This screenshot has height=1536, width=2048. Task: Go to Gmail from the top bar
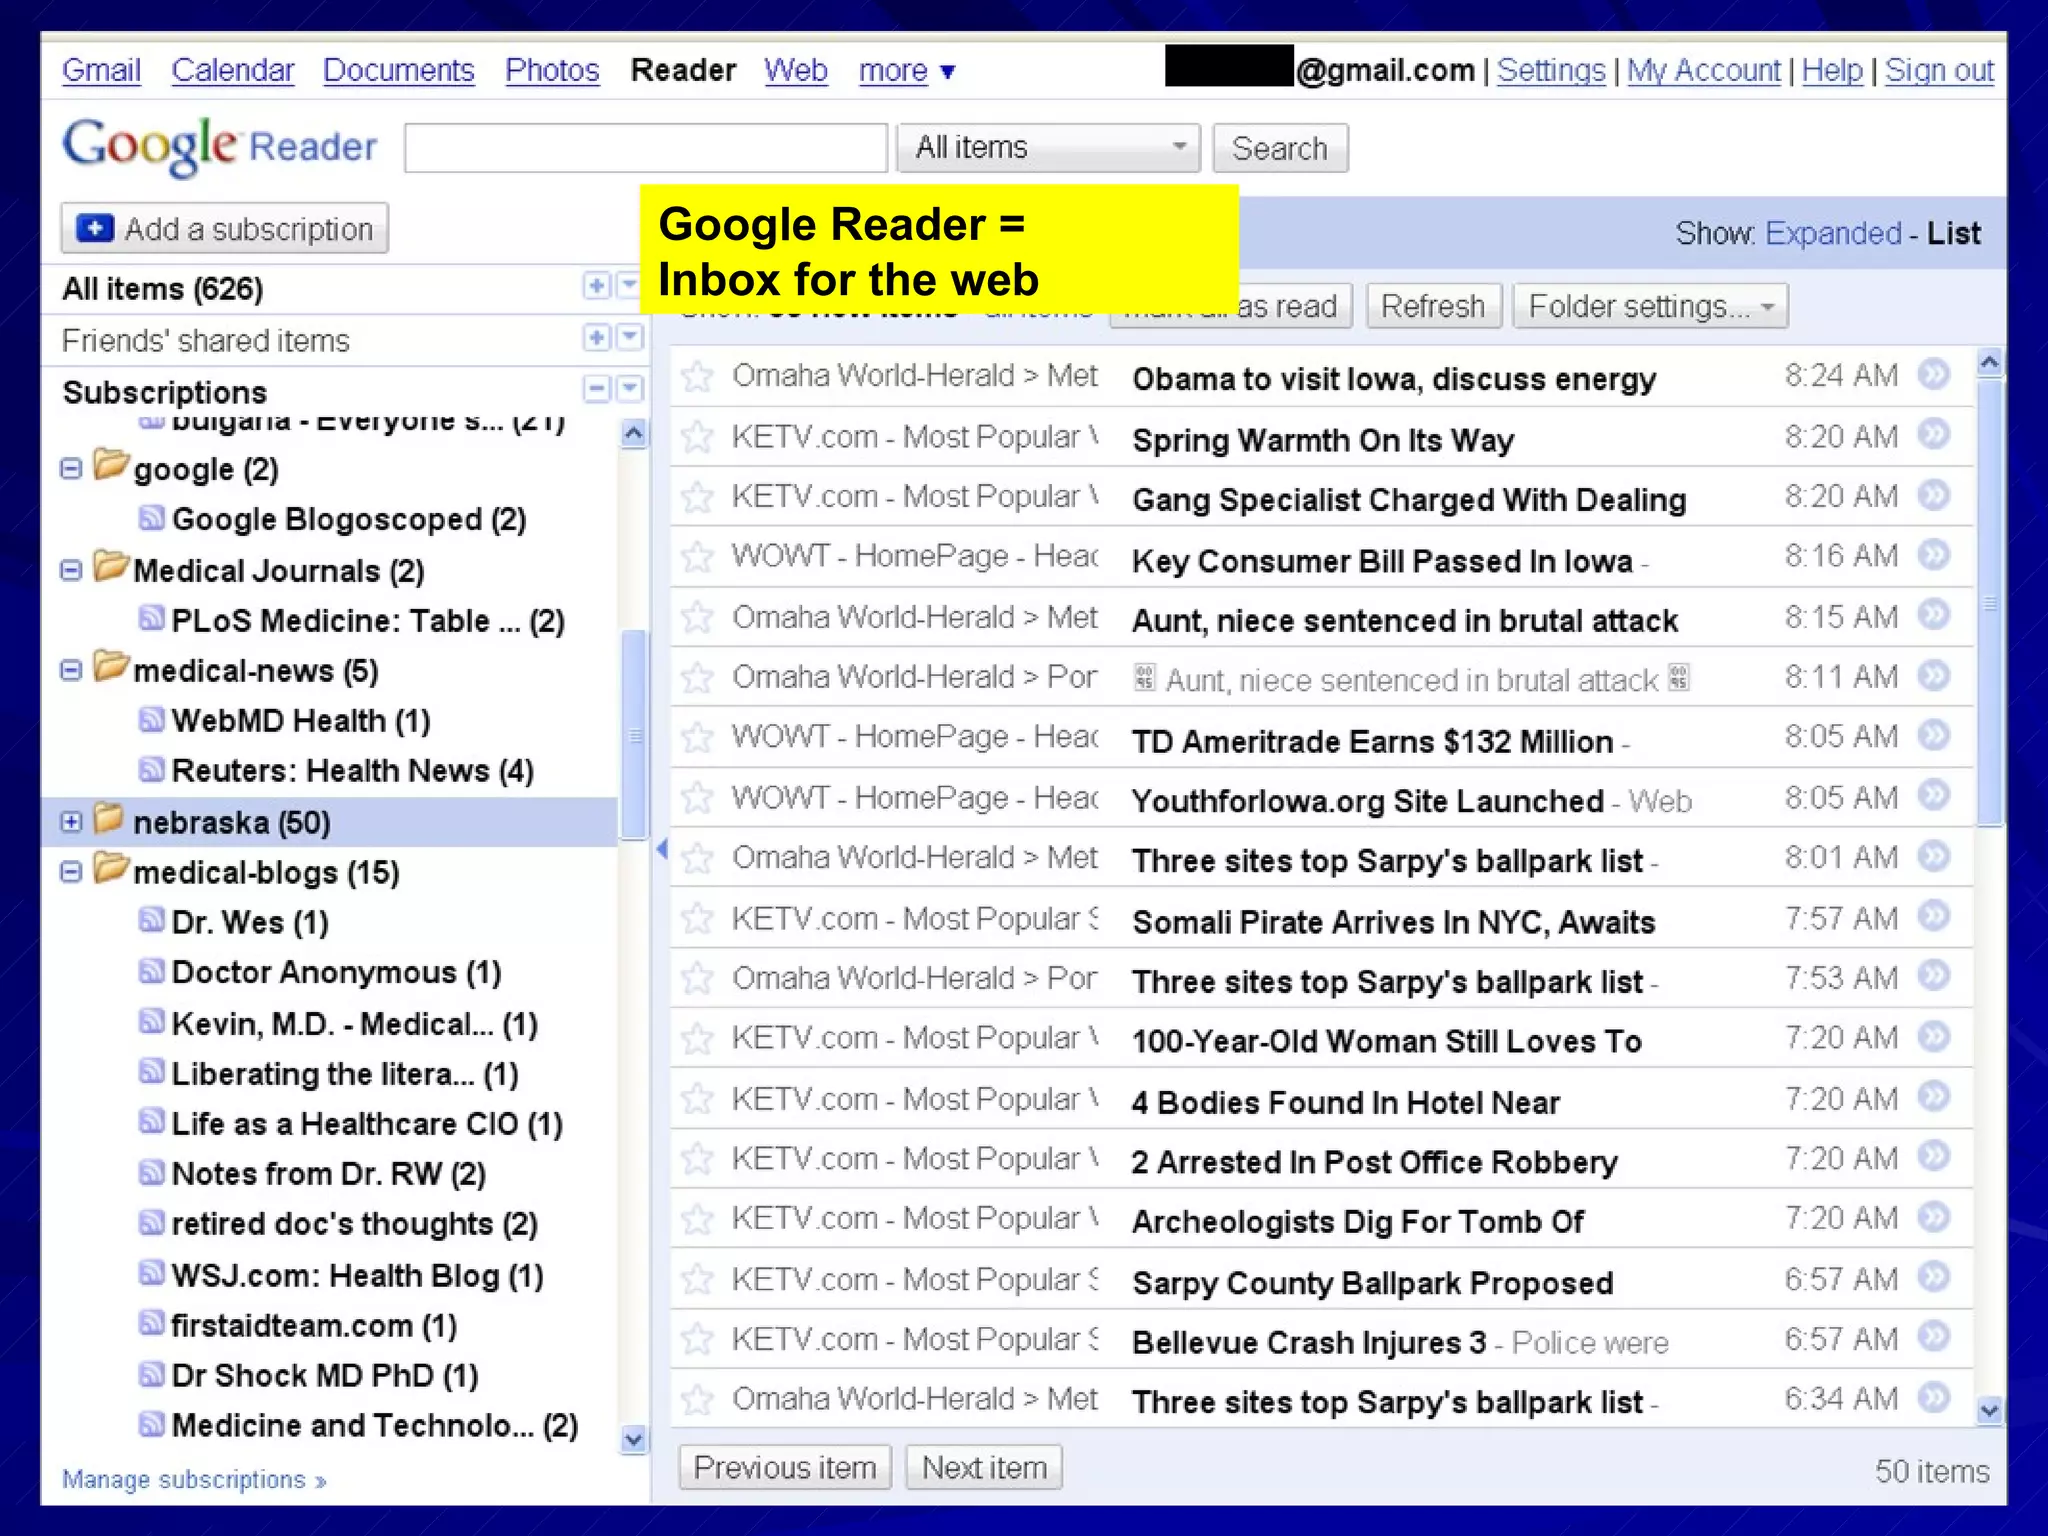101,71
